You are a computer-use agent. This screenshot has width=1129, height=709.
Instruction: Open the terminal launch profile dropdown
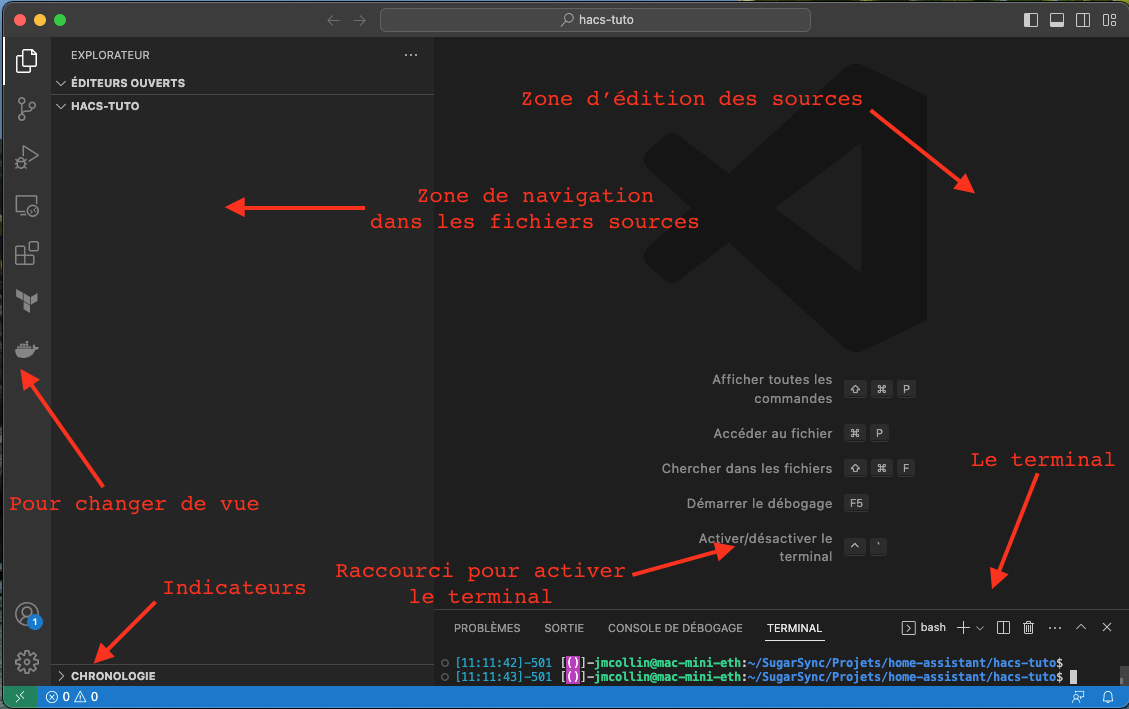[x=980, y=628]
